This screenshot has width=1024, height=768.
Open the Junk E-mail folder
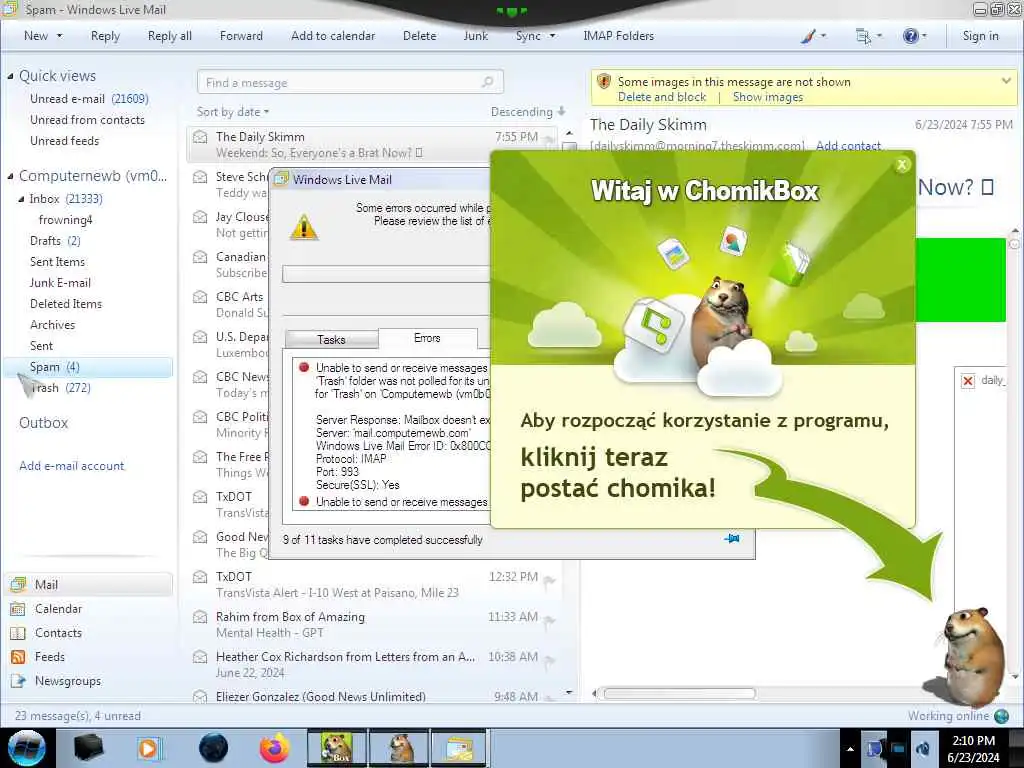60,283
